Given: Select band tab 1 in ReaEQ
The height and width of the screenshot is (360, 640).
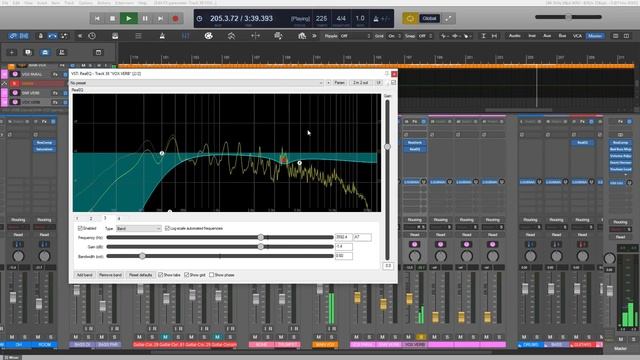Looking at the screenshot, I should click(x=77, y=219).
